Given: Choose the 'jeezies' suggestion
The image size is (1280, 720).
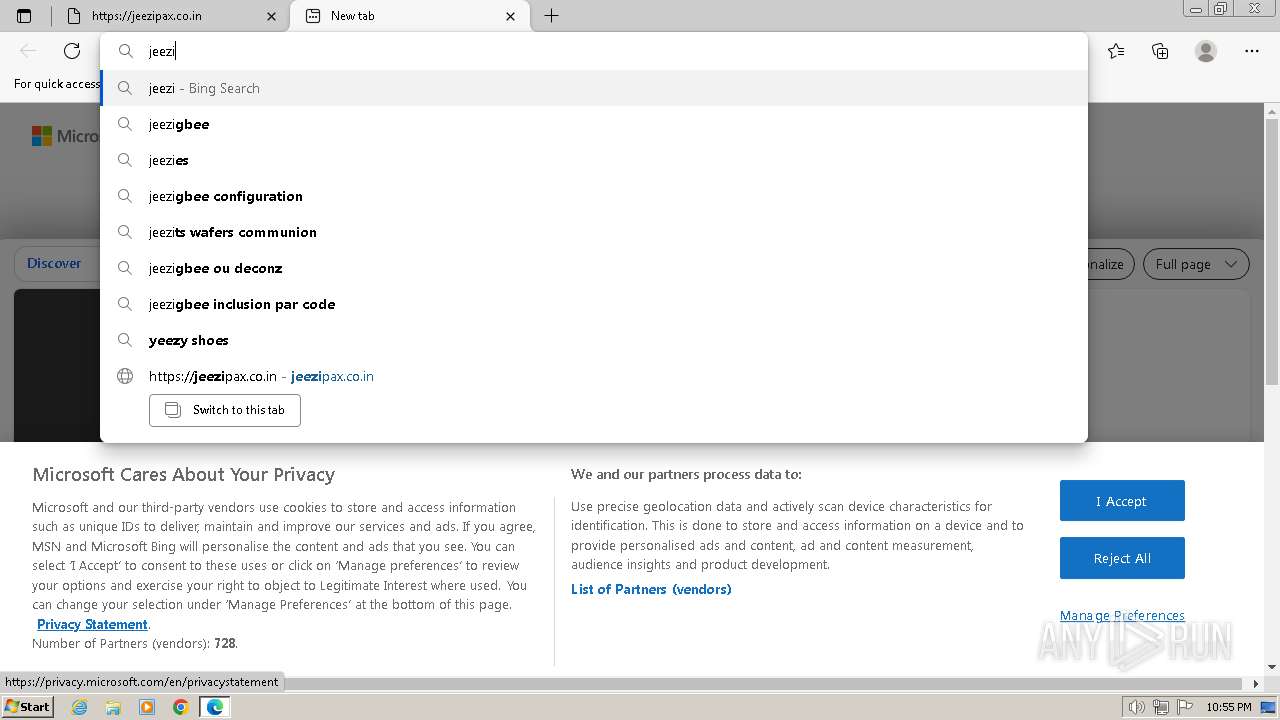Looking at the screenshot, I should (594, 160).
